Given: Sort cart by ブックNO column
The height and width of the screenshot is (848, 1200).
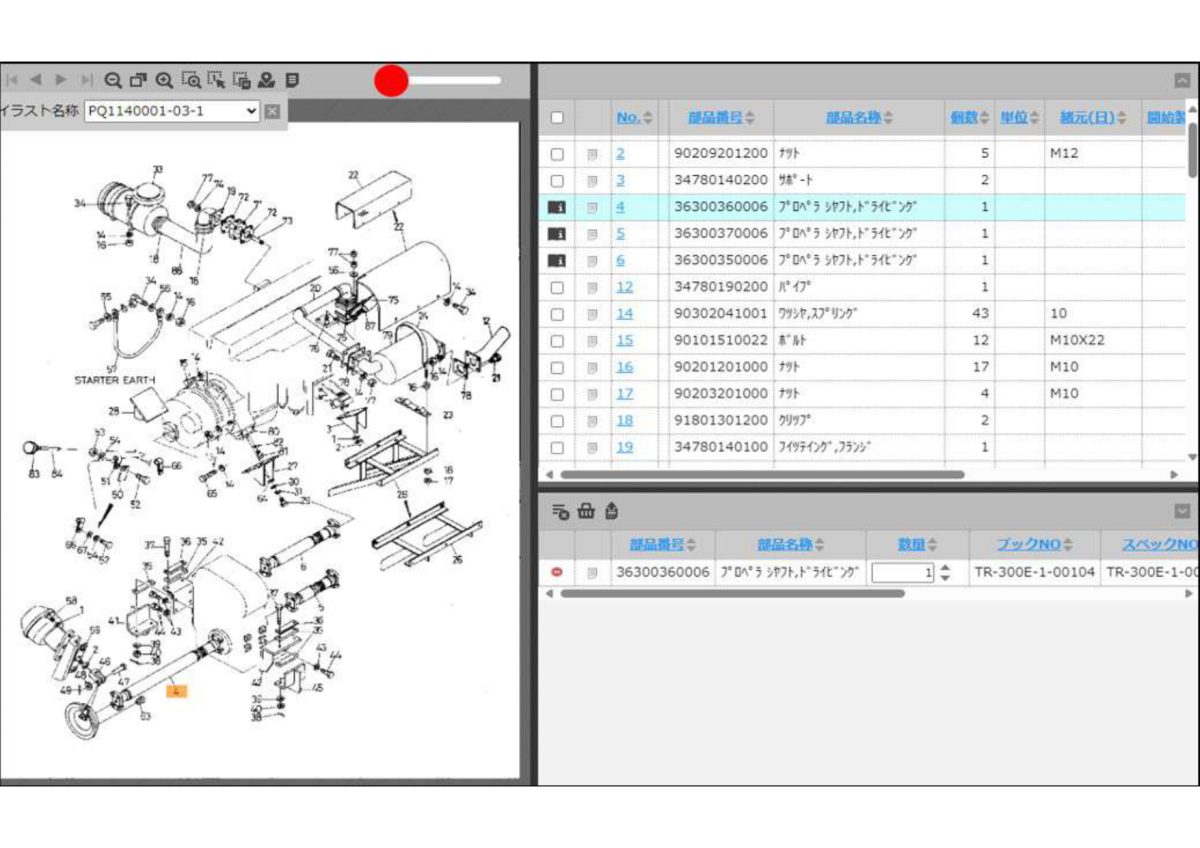Looking at the screenshot, I should pos(1034,545).
